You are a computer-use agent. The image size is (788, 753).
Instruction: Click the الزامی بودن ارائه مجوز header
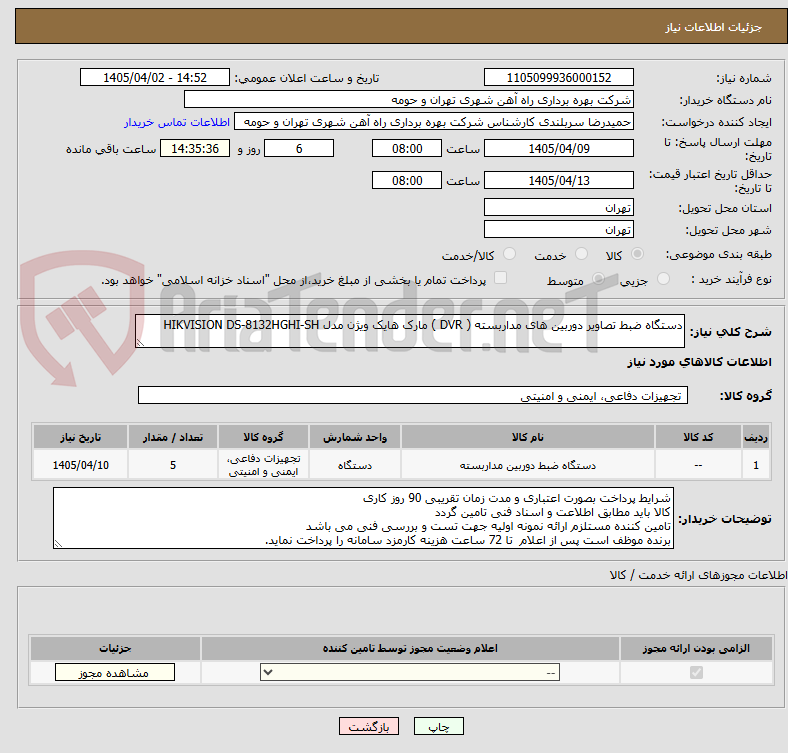tap(696, 648)
